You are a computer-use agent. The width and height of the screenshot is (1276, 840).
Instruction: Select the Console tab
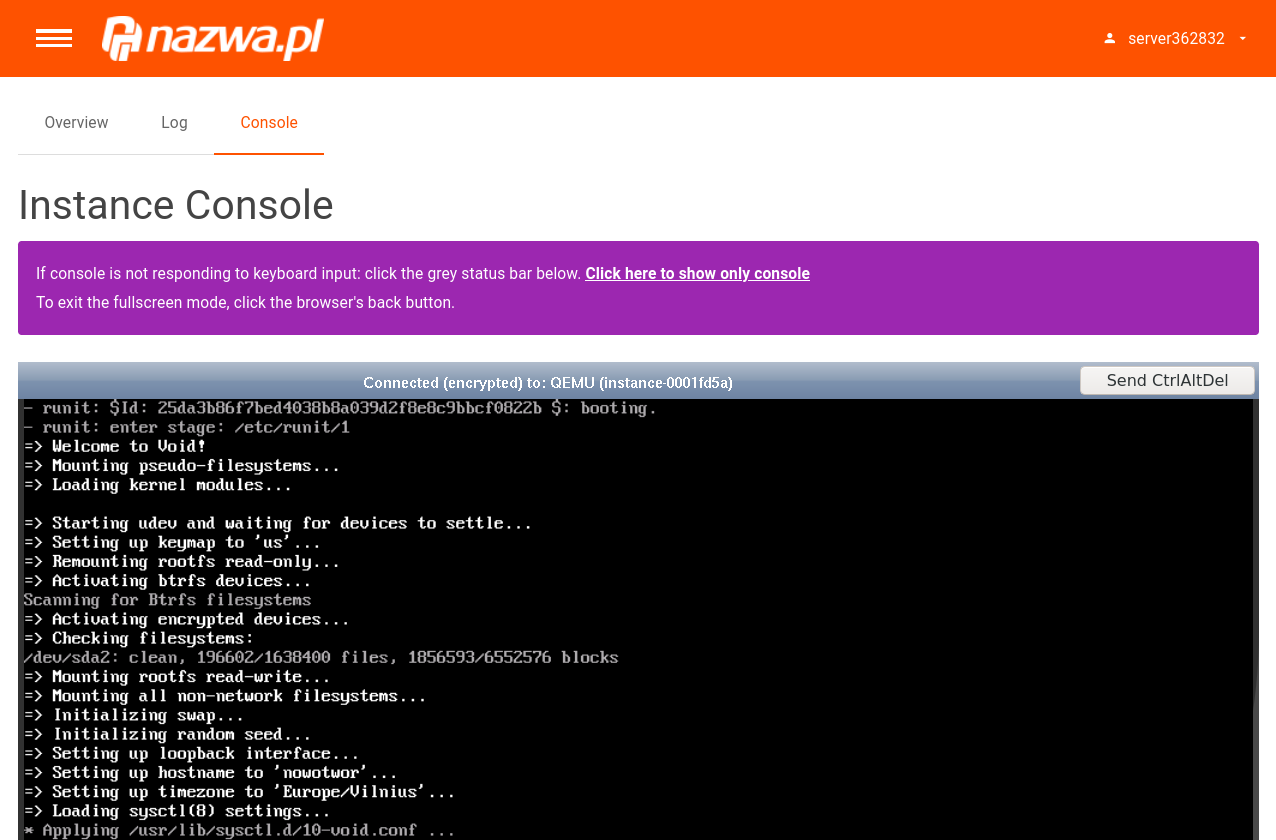pos(269,123)
